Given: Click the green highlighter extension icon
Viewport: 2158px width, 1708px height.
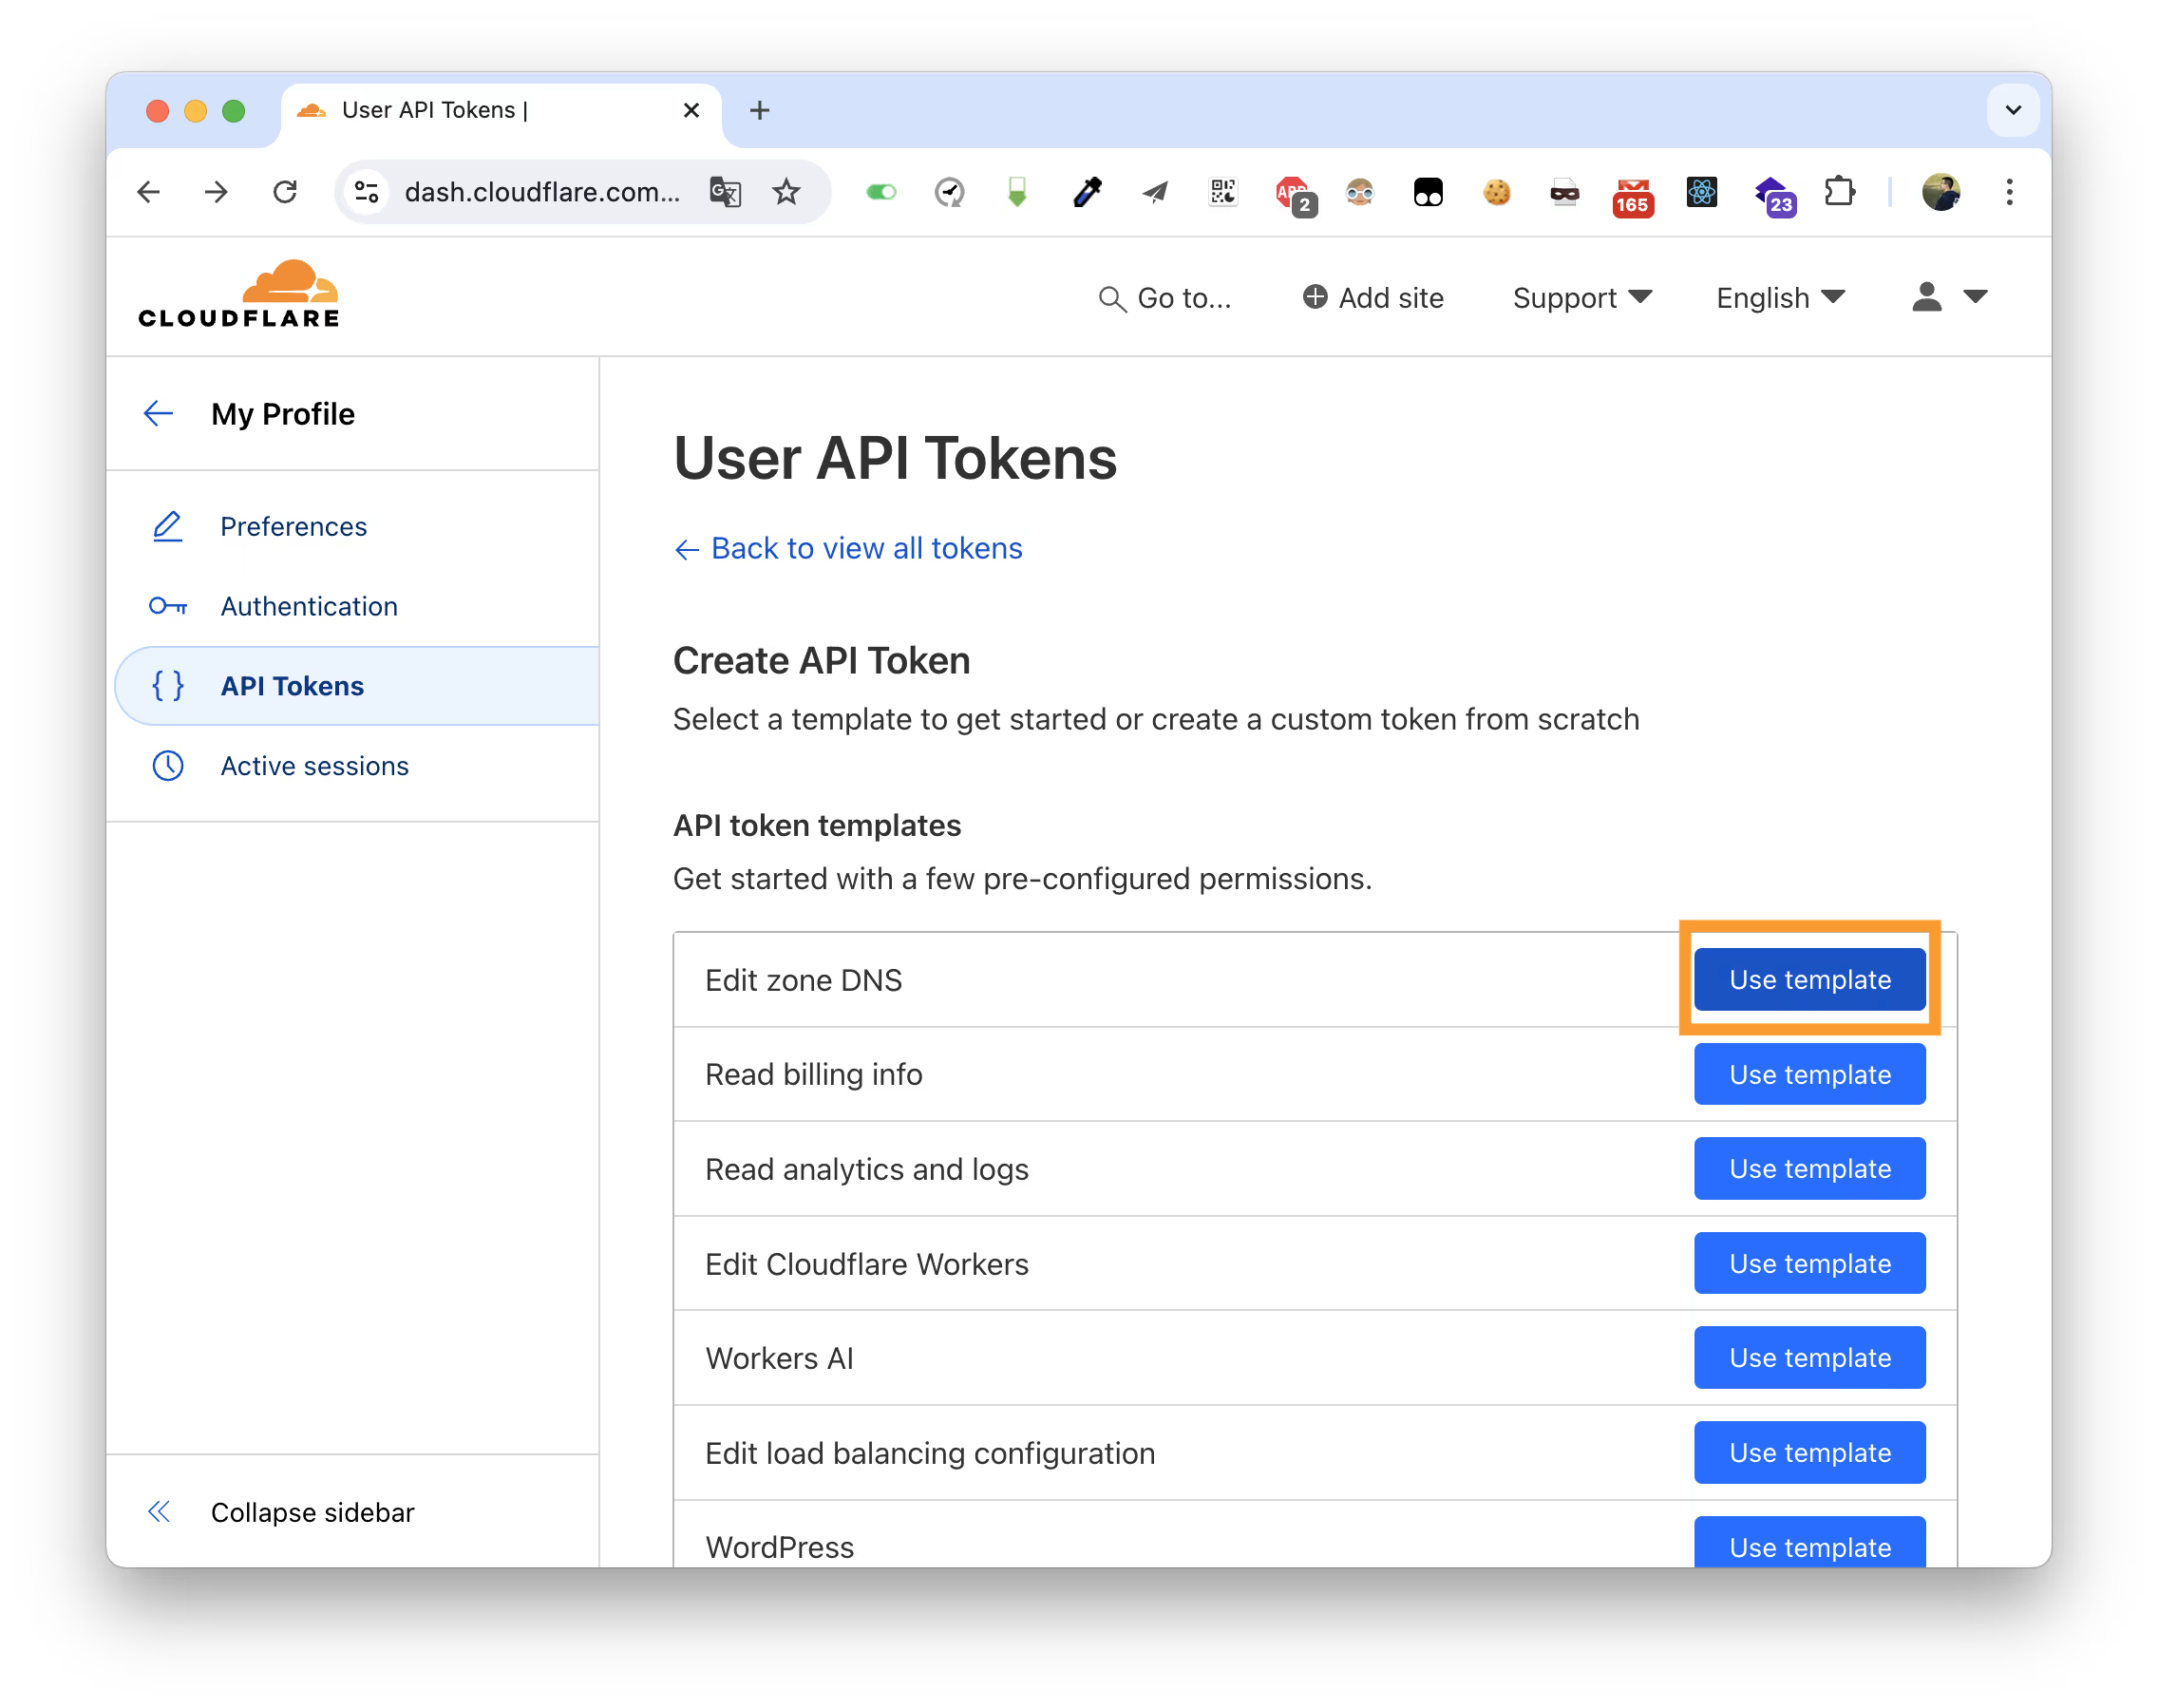Looking at the screenshot, I should 1017,192.
